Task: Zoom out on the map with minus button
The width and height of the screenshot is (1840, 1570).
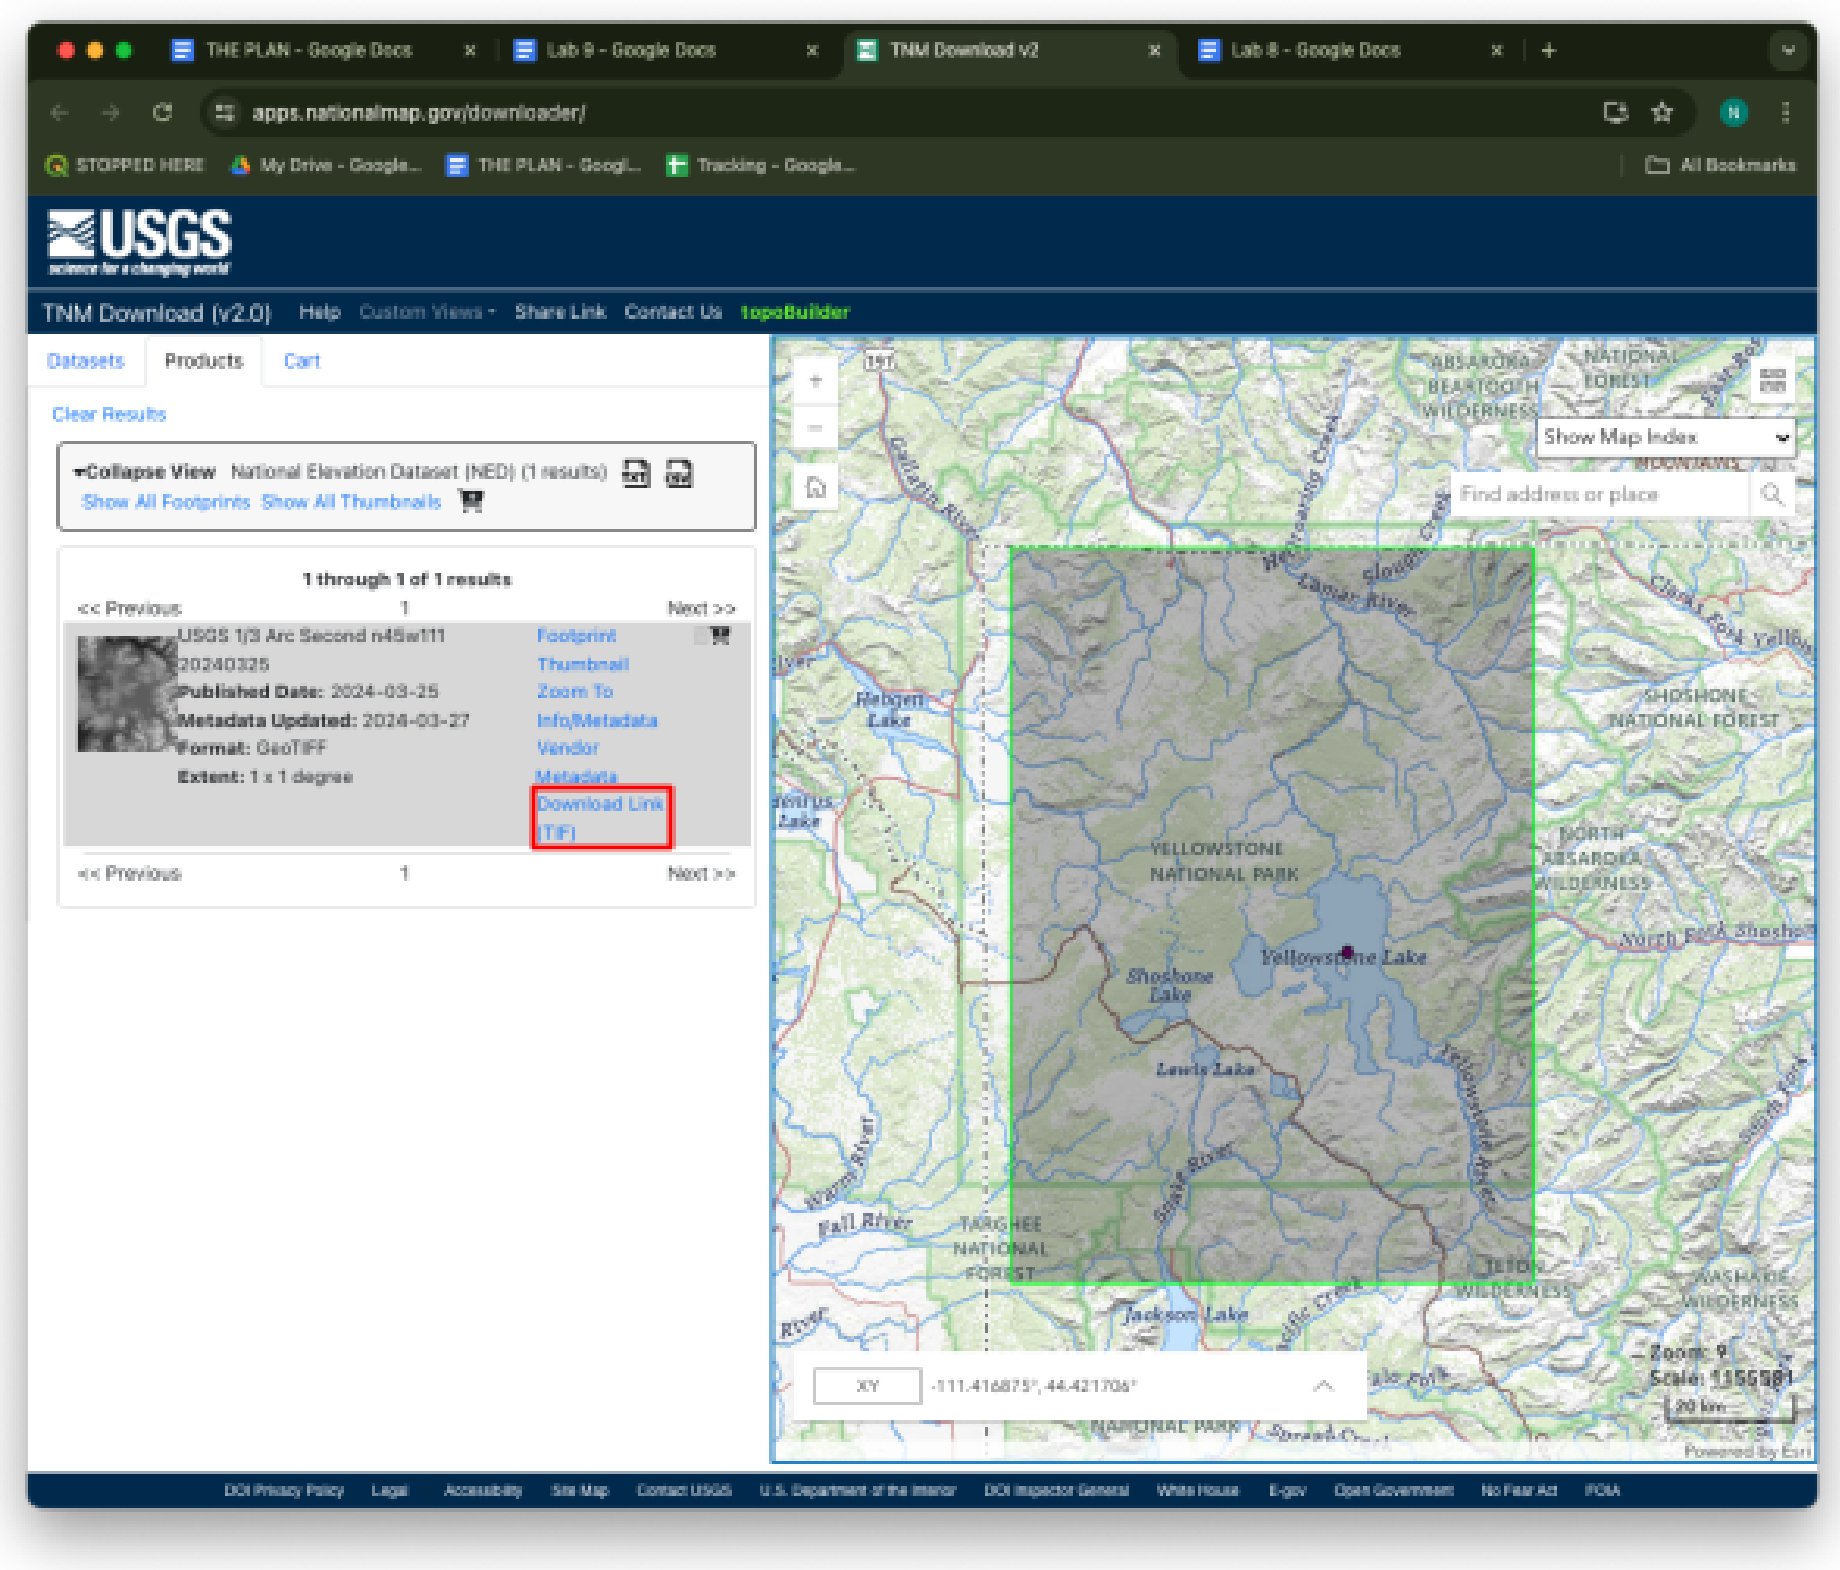Action: coord(816,428)
